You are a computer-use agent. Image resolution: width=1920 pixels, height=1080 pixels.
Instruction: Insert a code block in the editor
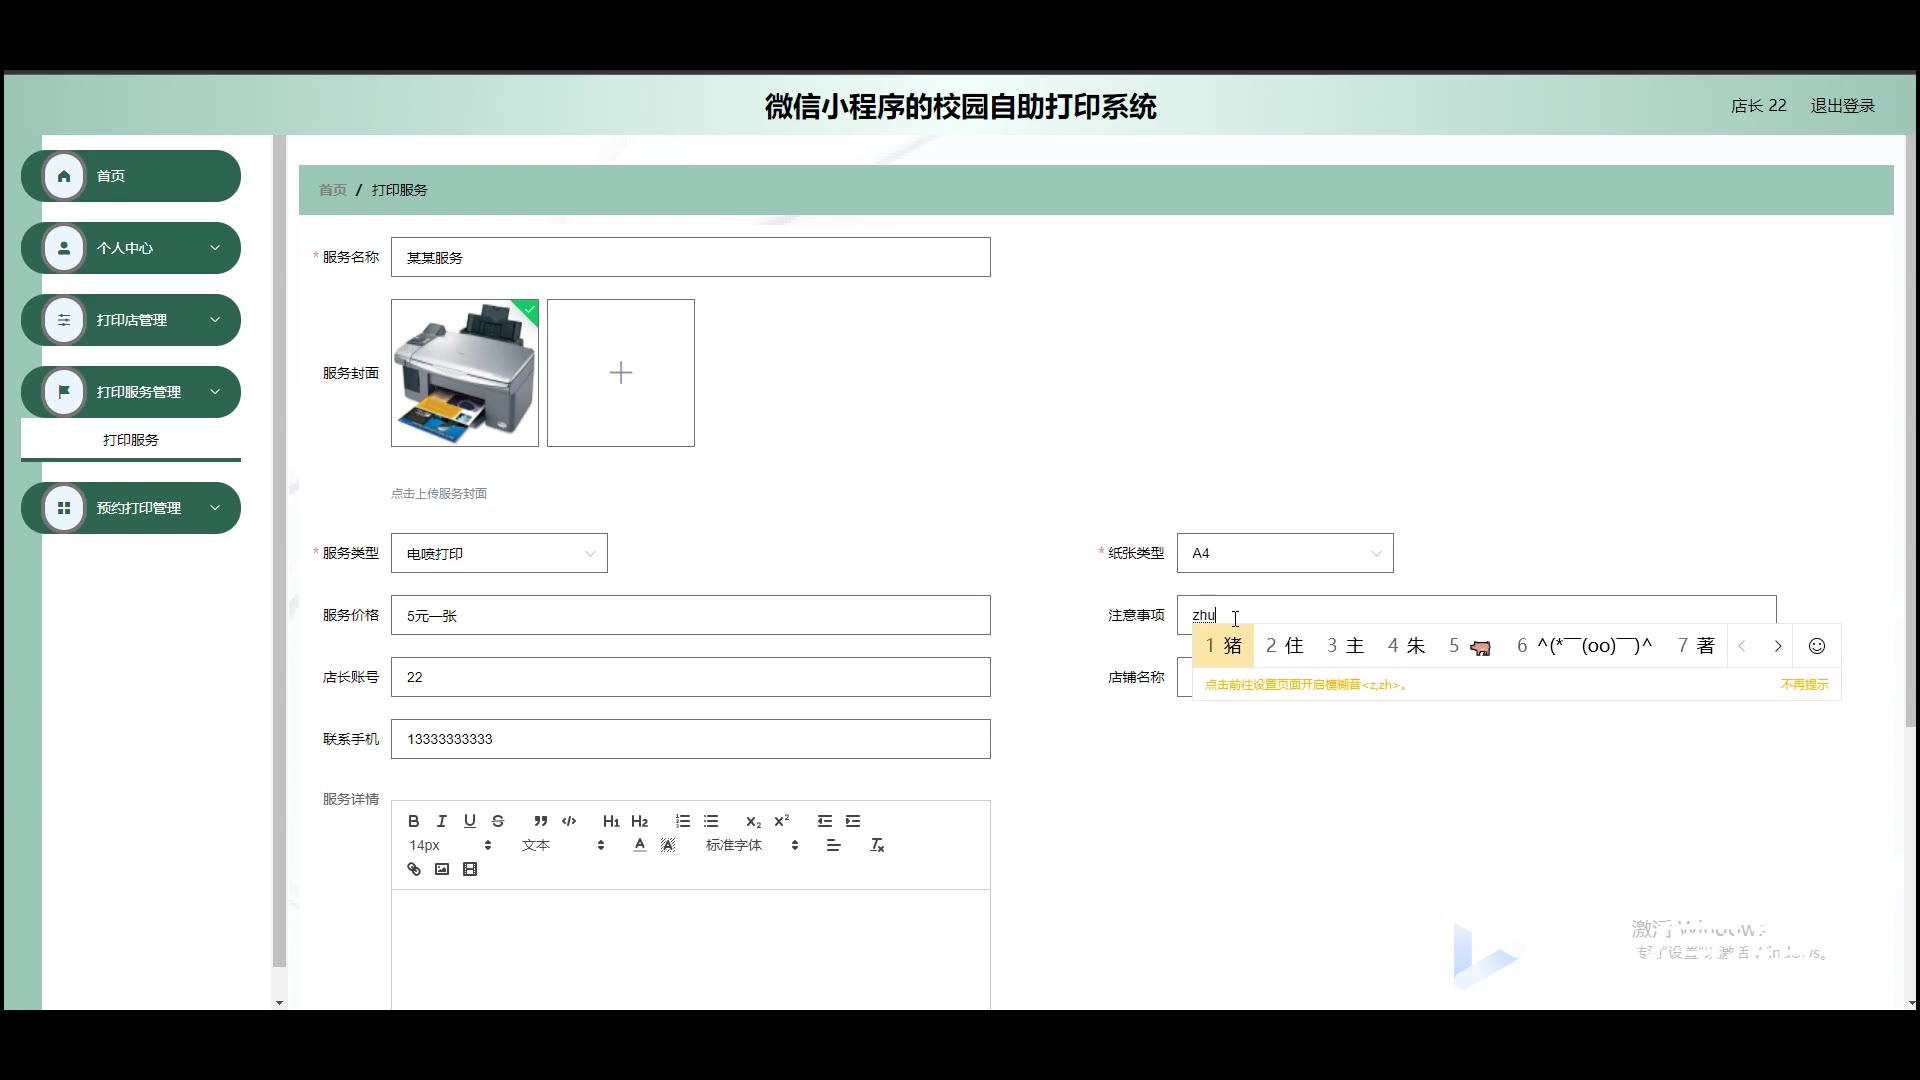tap(569, 821)
